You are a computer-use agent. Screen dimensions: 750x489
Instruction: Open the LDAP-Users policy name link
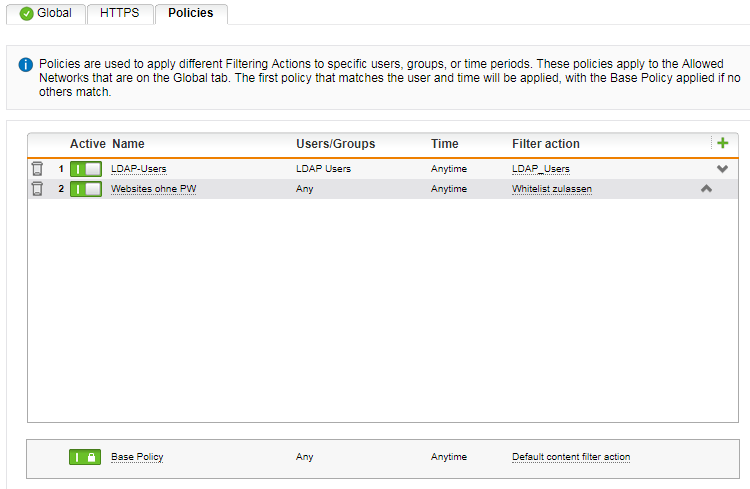click(x=139, y=169)
